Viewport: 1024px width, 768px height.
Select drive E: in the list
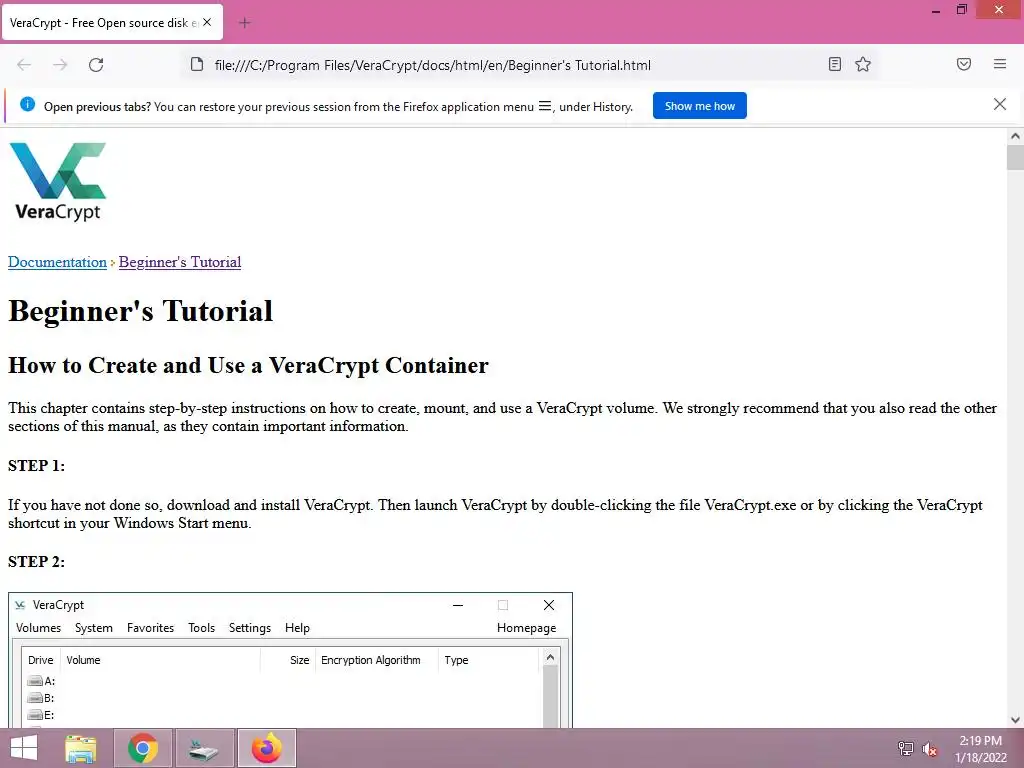click(41, 714)
